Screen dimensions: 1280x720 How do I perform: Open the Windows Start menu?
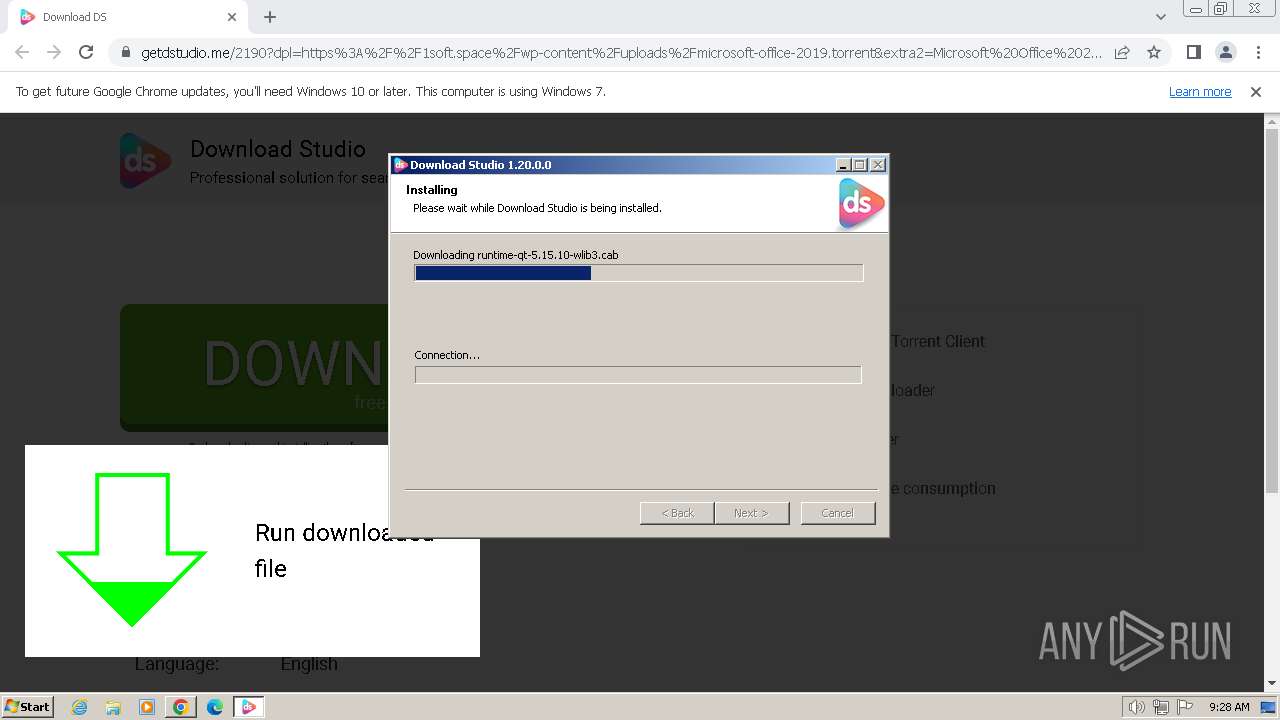[x=27, y=706]
